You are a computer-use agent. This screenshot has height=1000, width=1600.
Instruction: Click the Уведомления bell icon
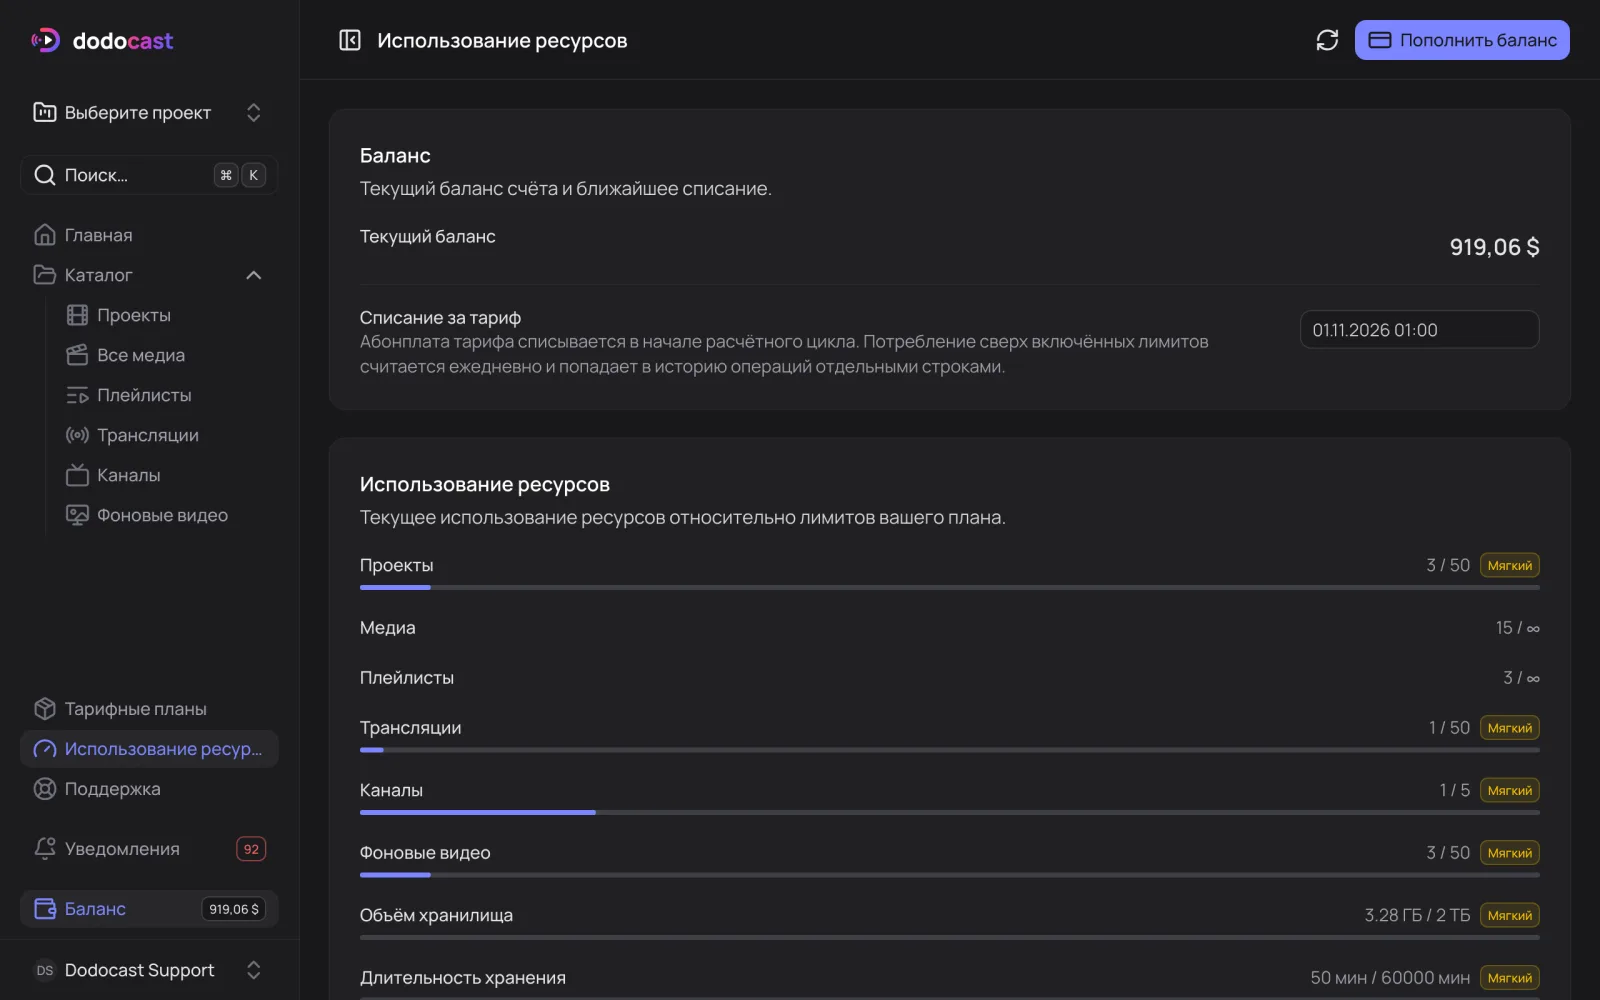click(45, 849)
